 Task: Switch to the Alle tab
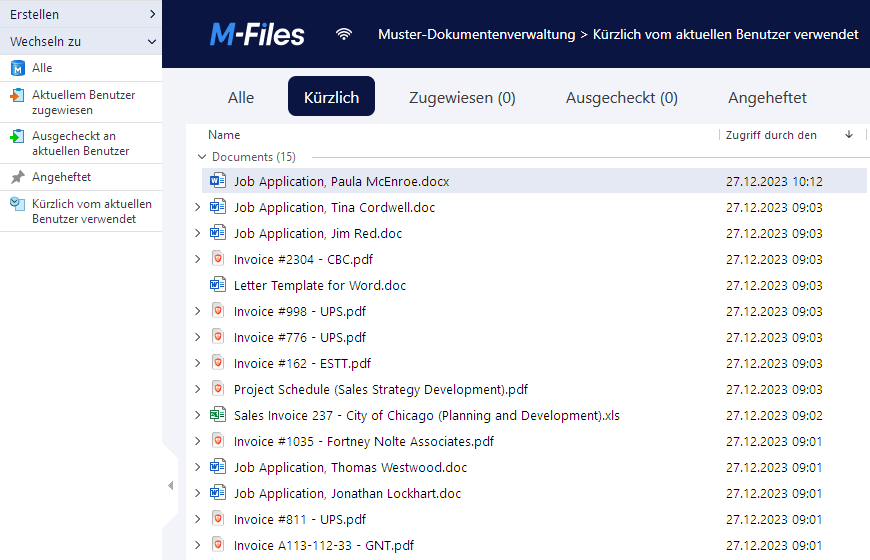pos(241,97)
